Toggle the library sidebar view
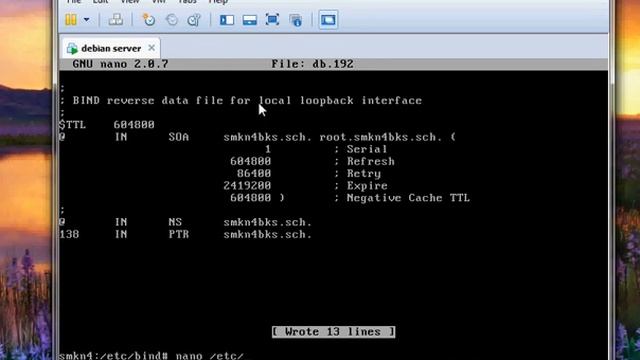Viewport: 640px width, 360px height. [227, 20]
